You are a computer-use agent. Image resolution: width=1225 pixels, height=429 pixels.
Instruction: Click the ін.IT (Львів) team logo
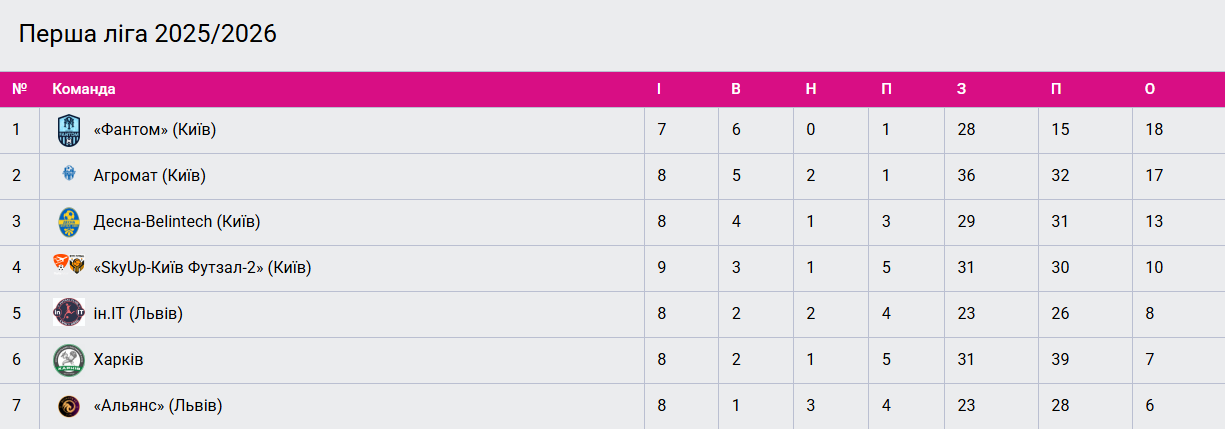(x=68, y=313)
